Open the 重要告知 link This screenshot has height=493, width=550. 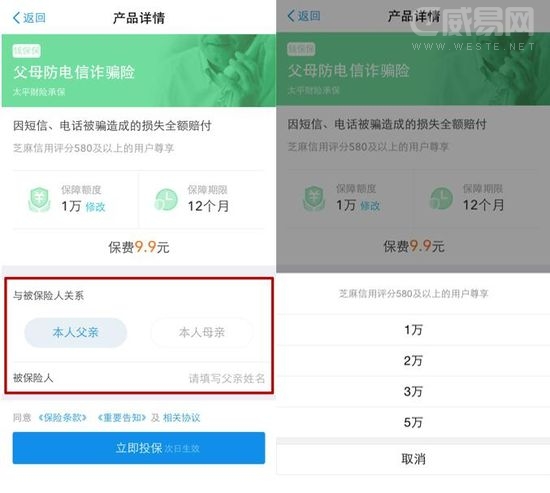122,418
